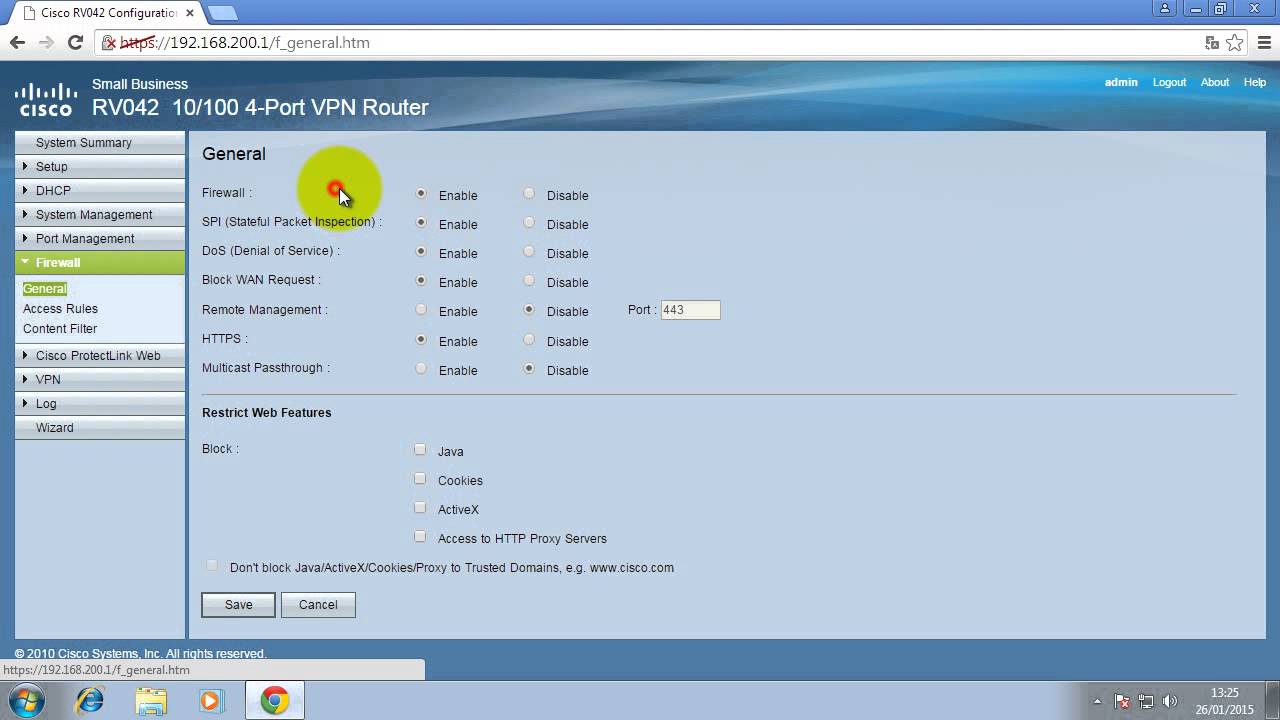Check the Cookies block checkbox
Image resolution: width=1280 pixels, height=720 pixels.
[x=420, y=479]
